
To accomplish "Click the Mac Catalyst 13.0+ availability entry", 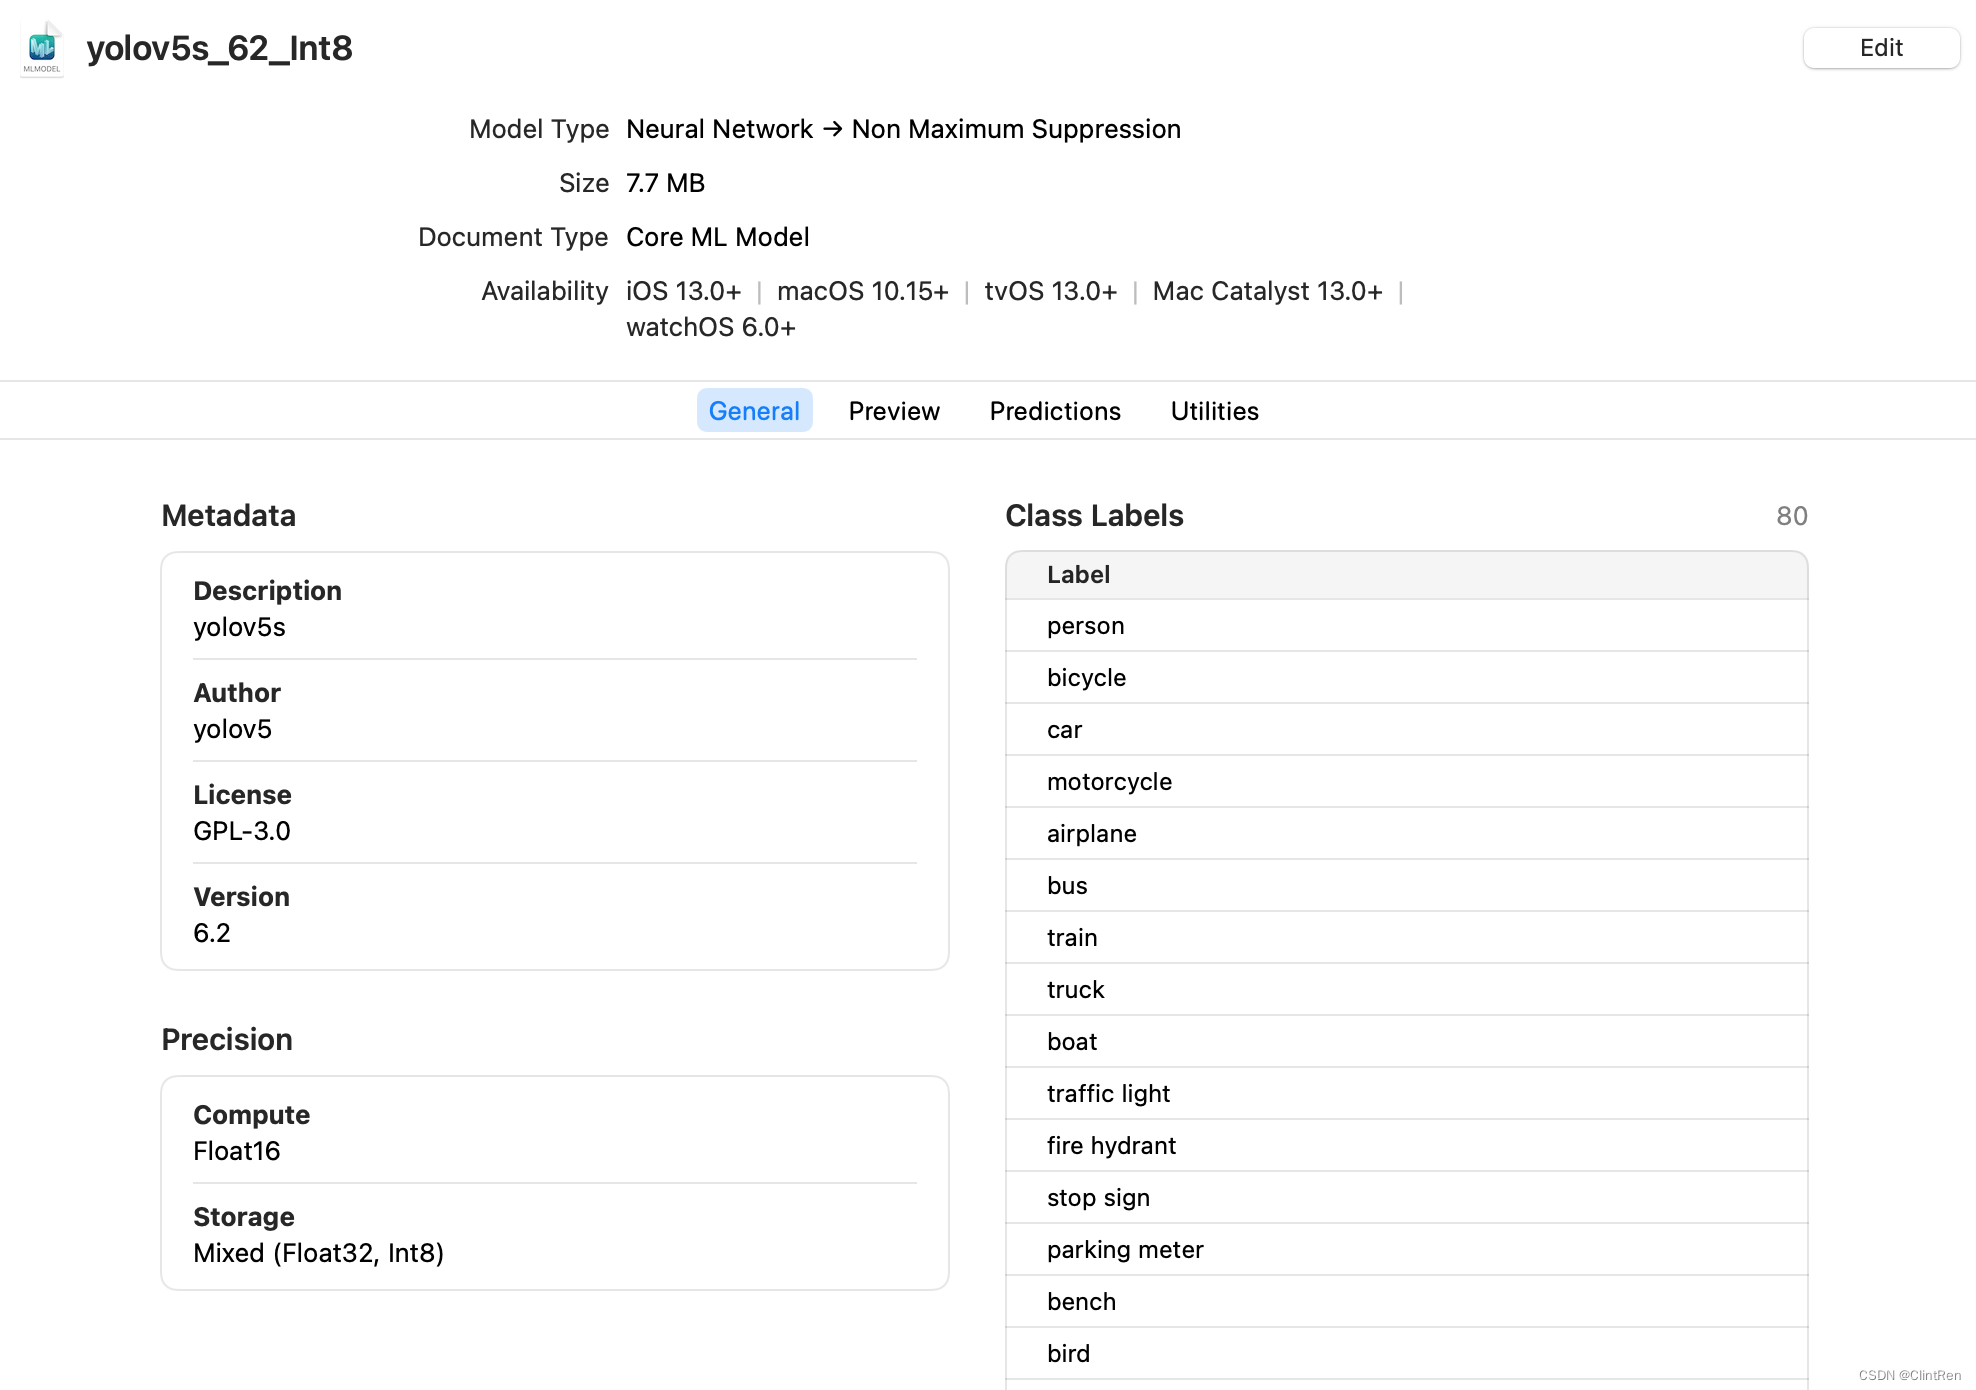I will (1267, 291).
